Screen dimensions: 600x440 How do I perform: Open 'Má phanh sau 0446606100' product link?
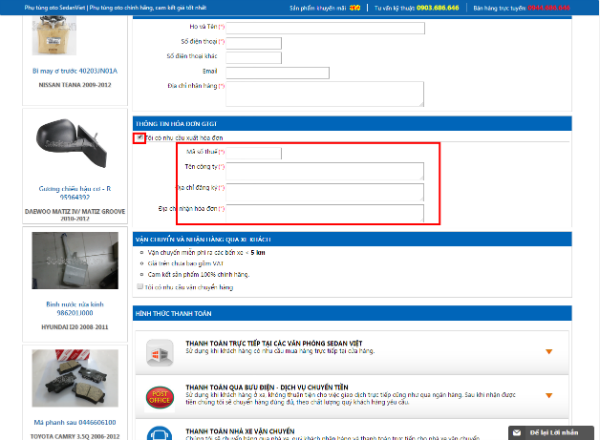pos(75,422)
